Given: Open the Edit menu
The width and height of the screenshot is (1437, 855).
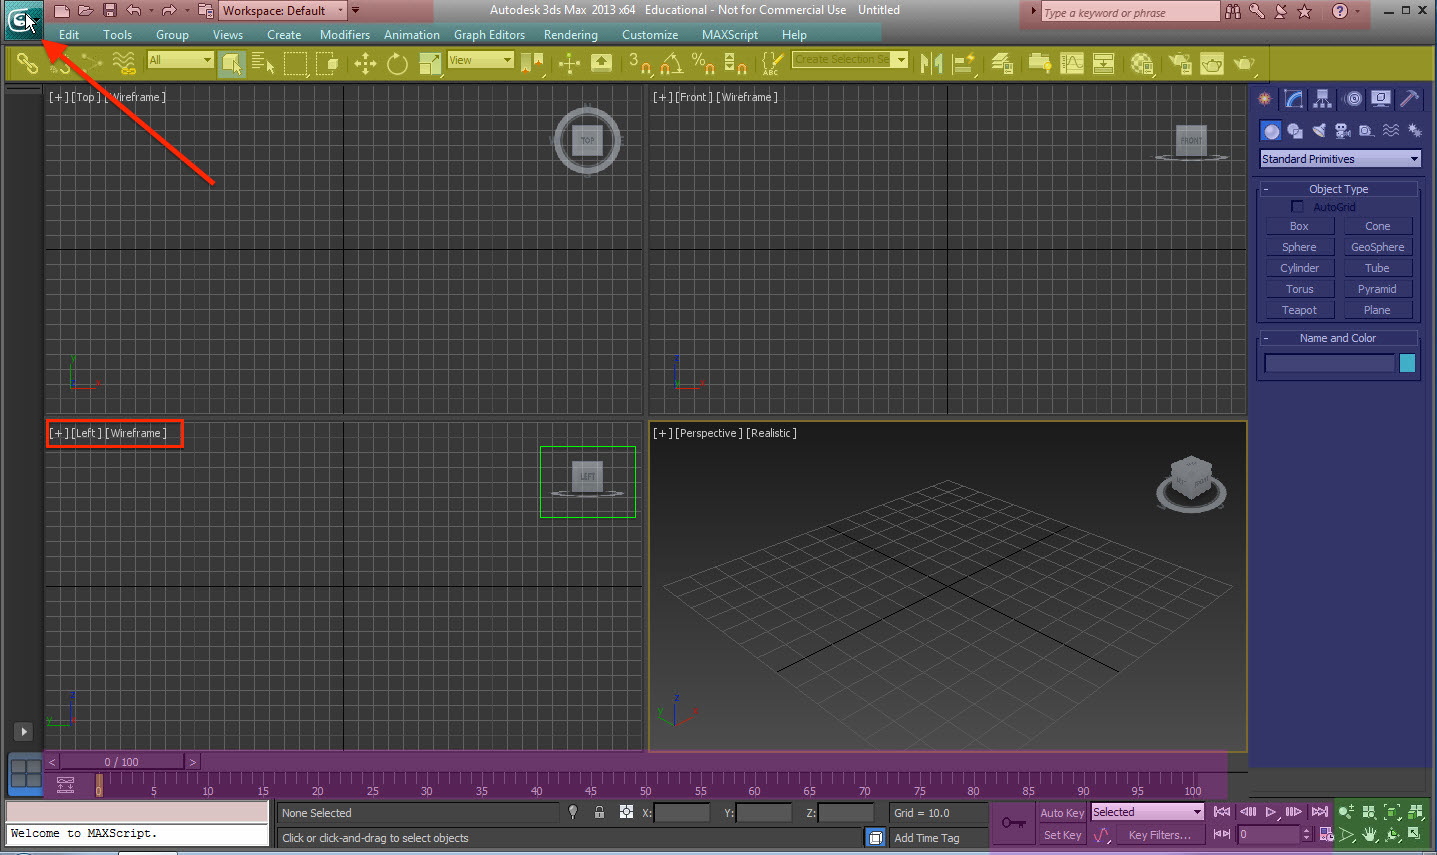Looking at the screenshot, I should [x=69, y=34].
